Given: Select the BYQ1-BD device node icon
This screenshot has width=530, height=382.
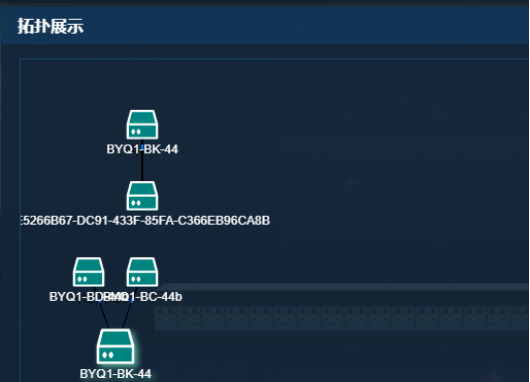Looking at the screenshot, I should (x=89, y=272).
